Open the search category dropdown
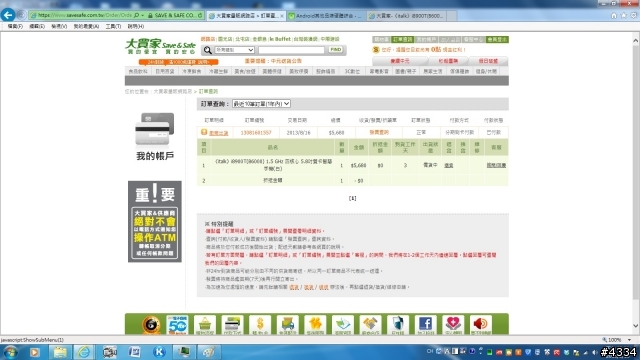This screenshot has width=640, height=360. (x=235, y=50)
